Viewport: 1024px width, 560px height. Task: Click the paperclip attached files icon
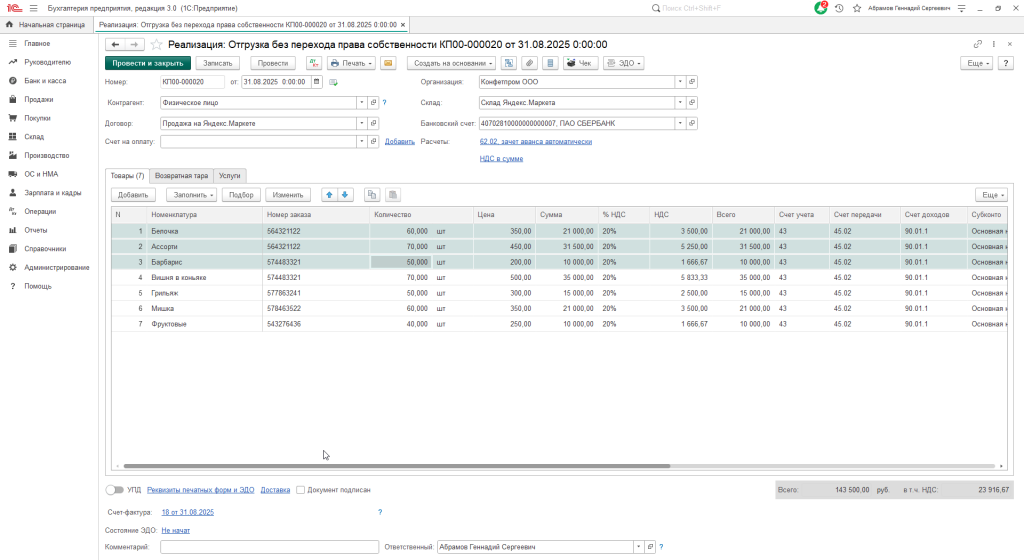(529, 63)
